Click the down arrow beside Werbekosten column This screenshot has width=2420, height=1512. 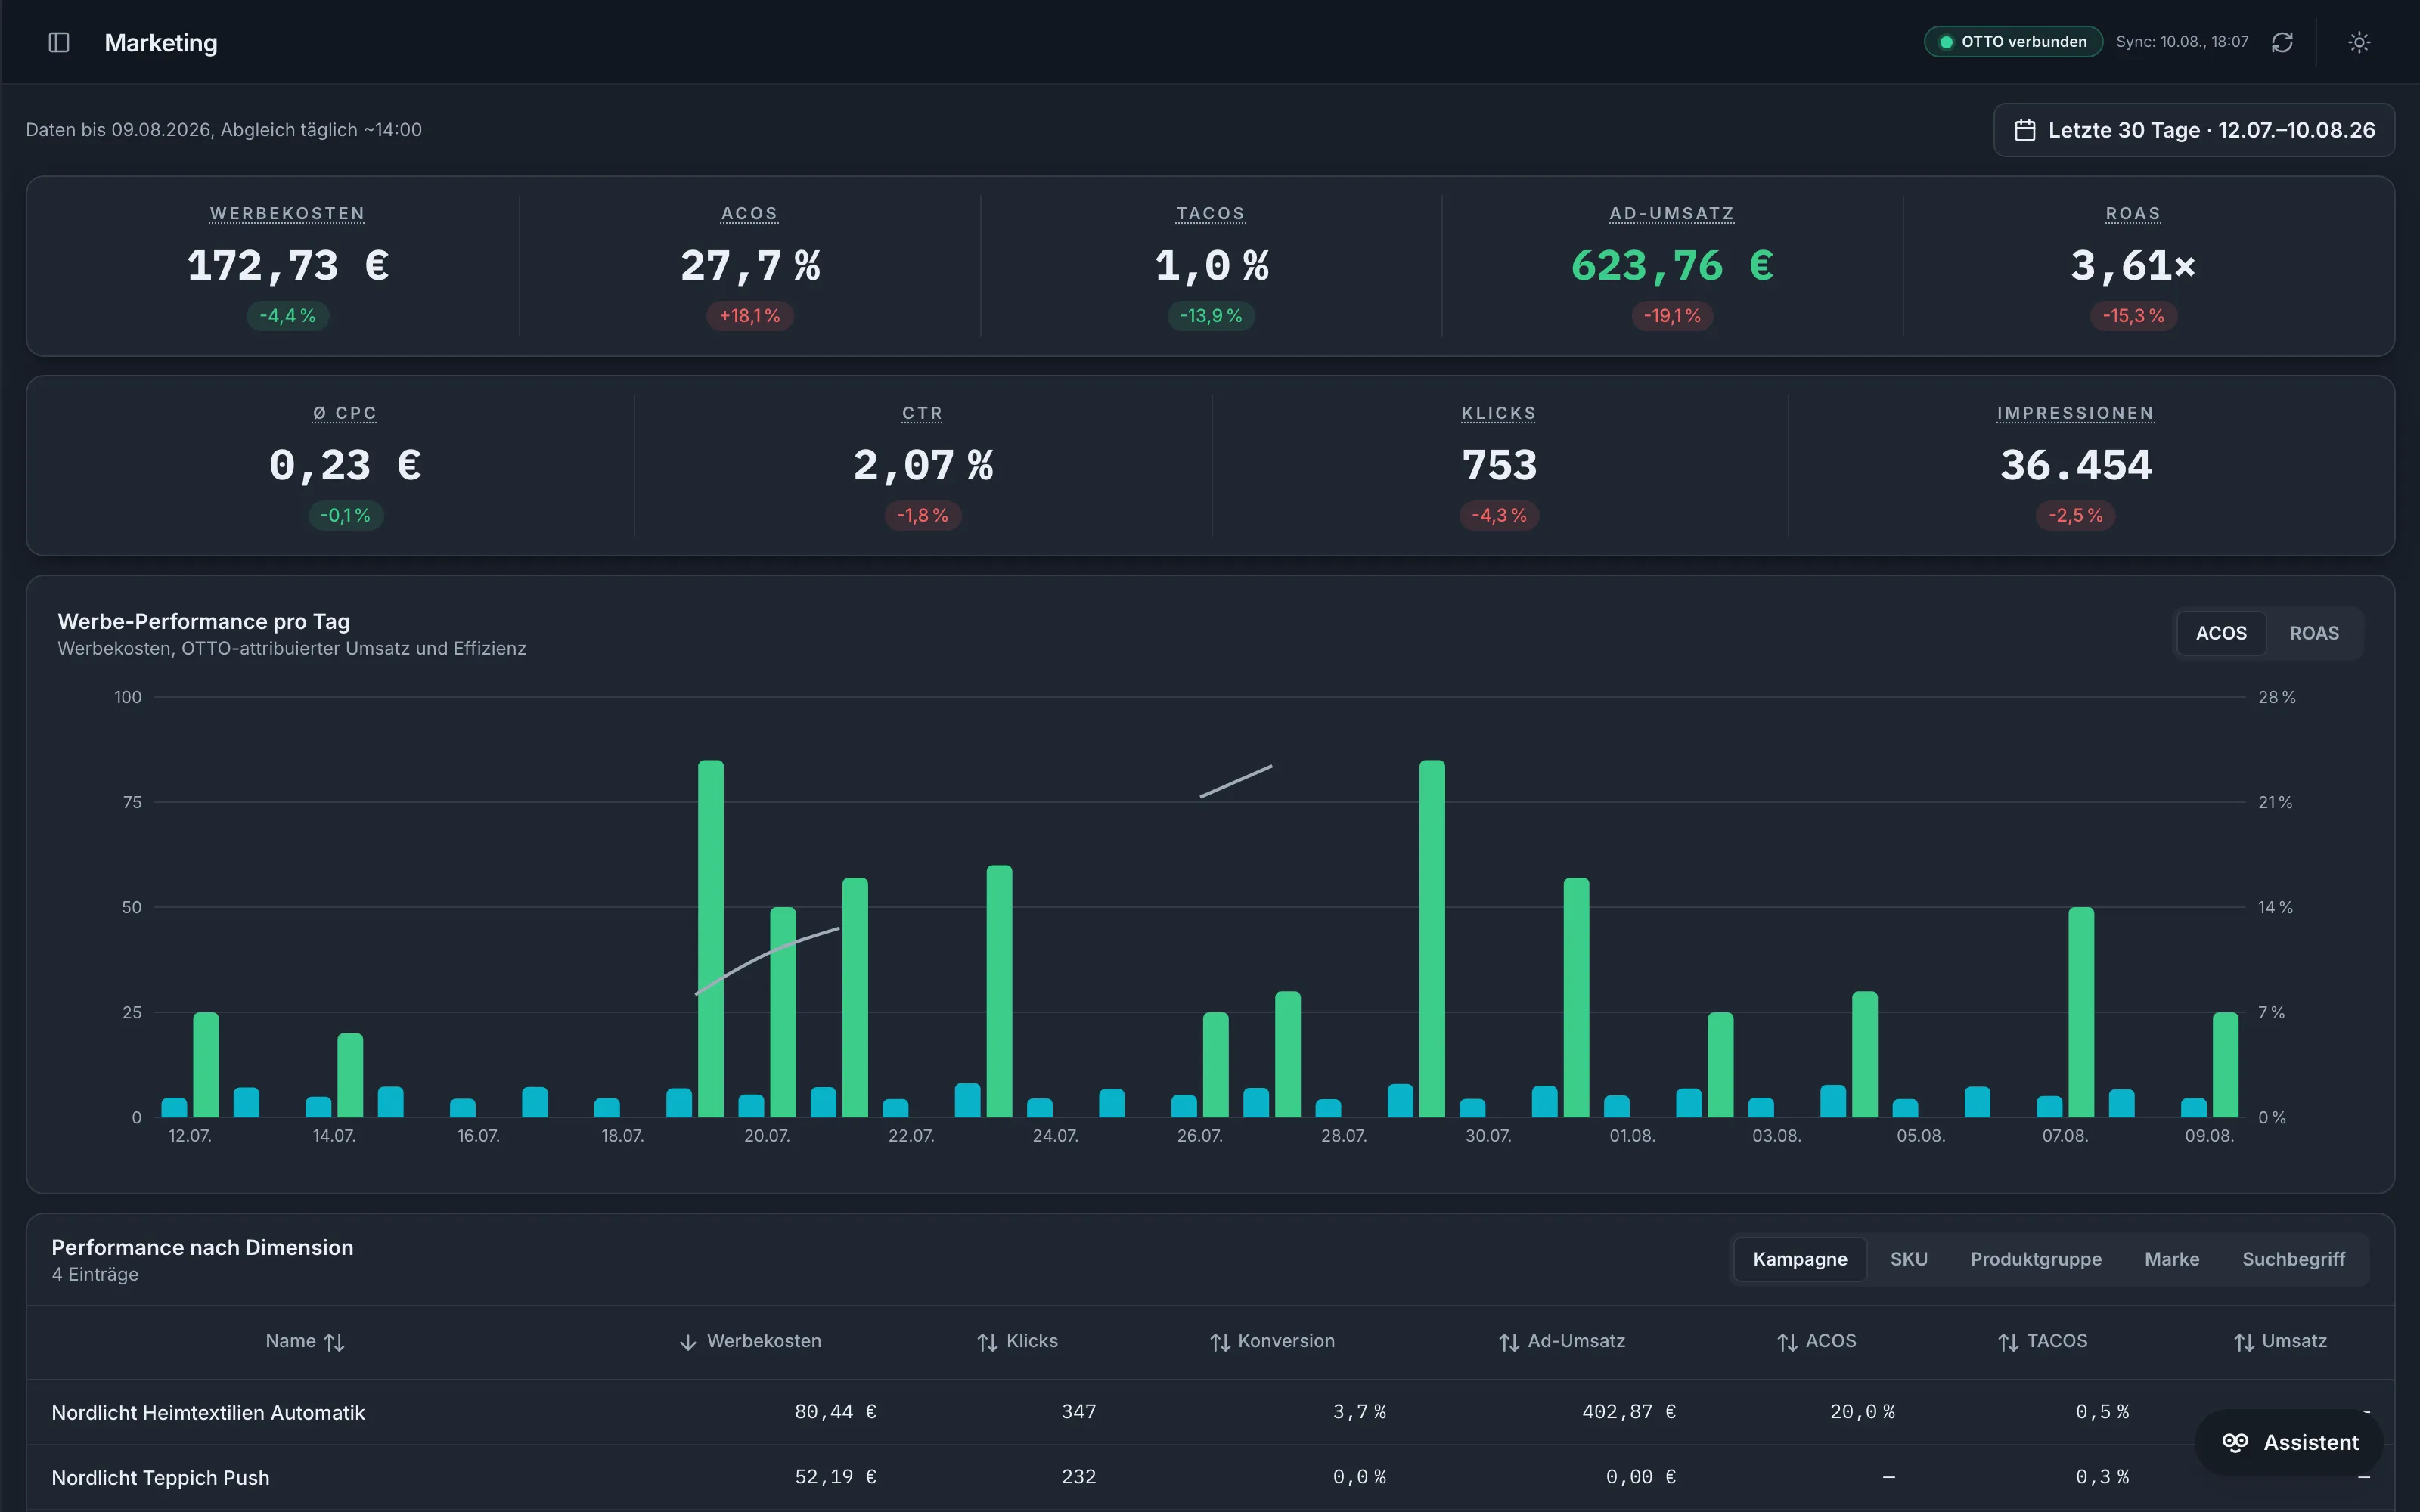[x=688, y=1342]
